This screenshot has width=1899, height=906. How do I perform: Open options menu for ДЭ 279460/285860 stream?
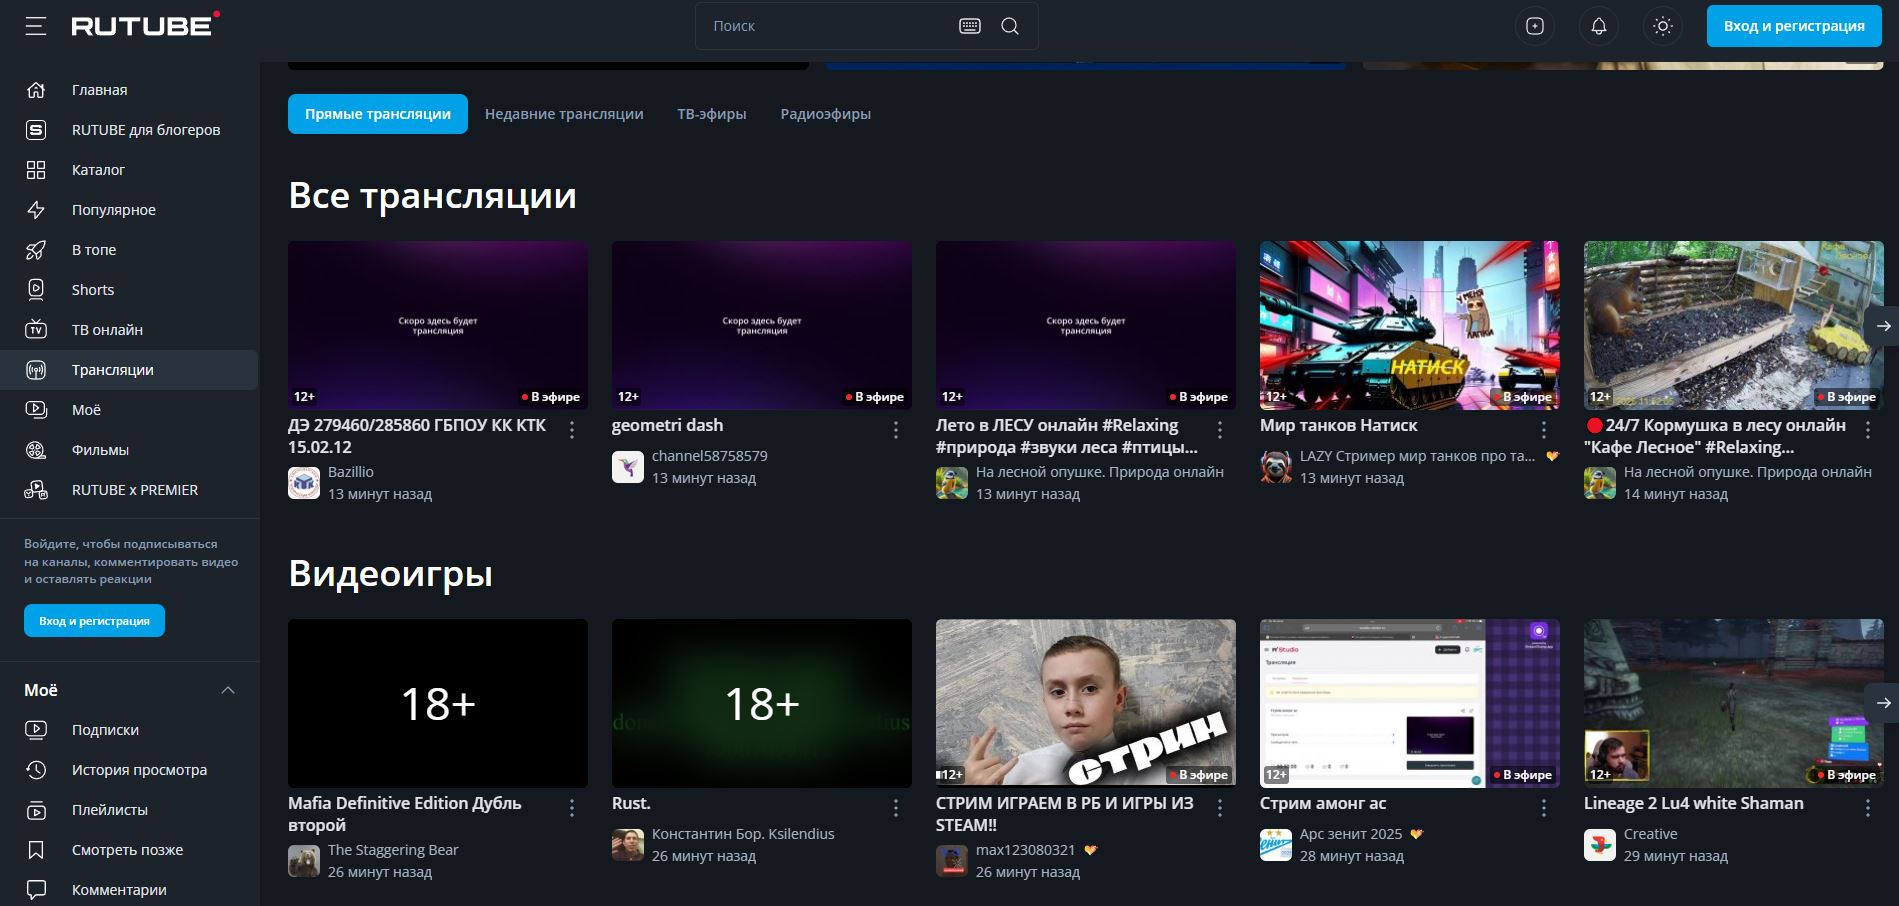pos(572,430)
